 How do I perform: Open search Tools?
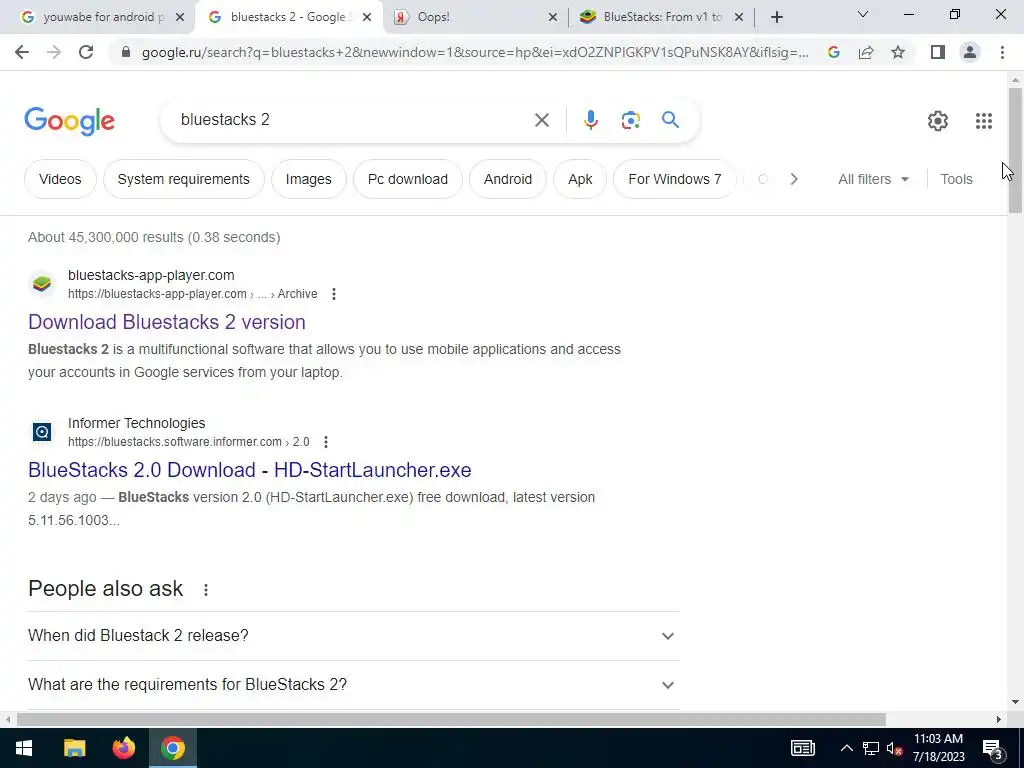pos(956,179)
